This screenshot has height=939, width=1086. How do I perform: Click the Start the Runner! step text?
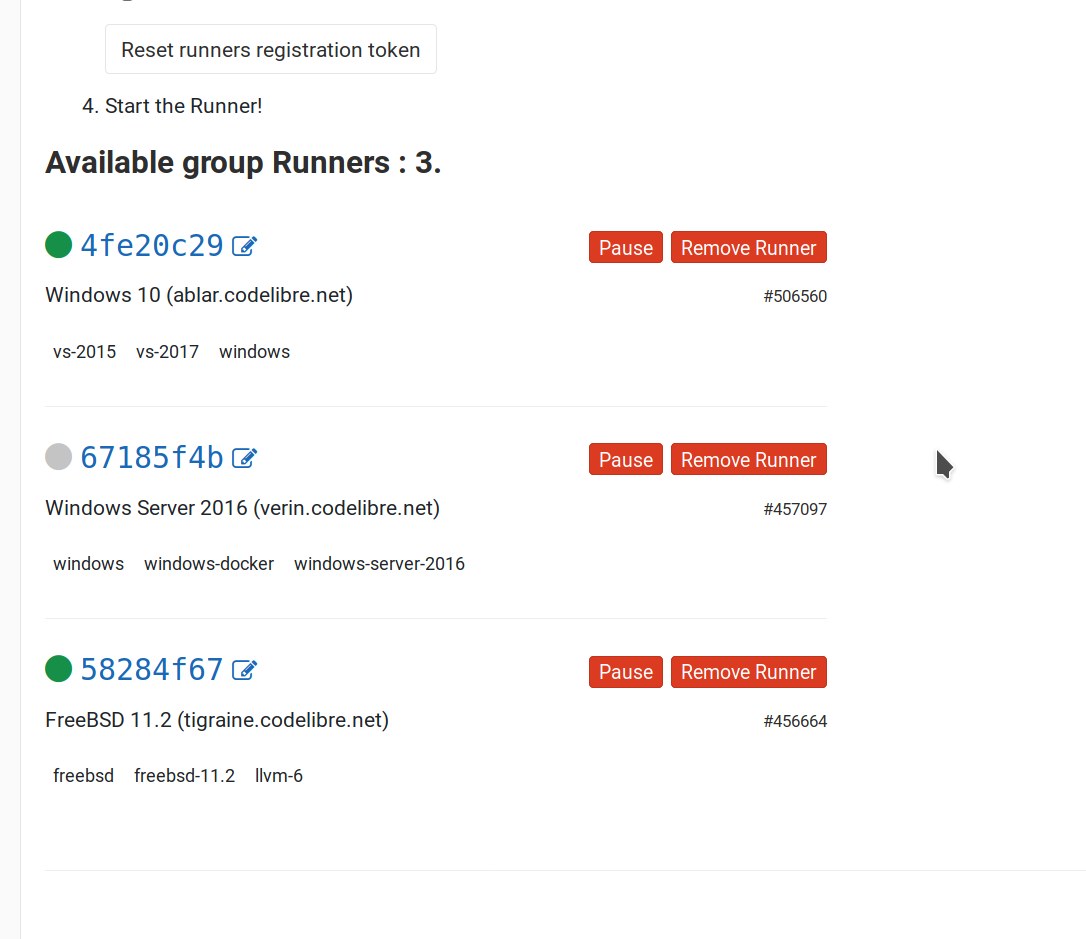(184, 106)
